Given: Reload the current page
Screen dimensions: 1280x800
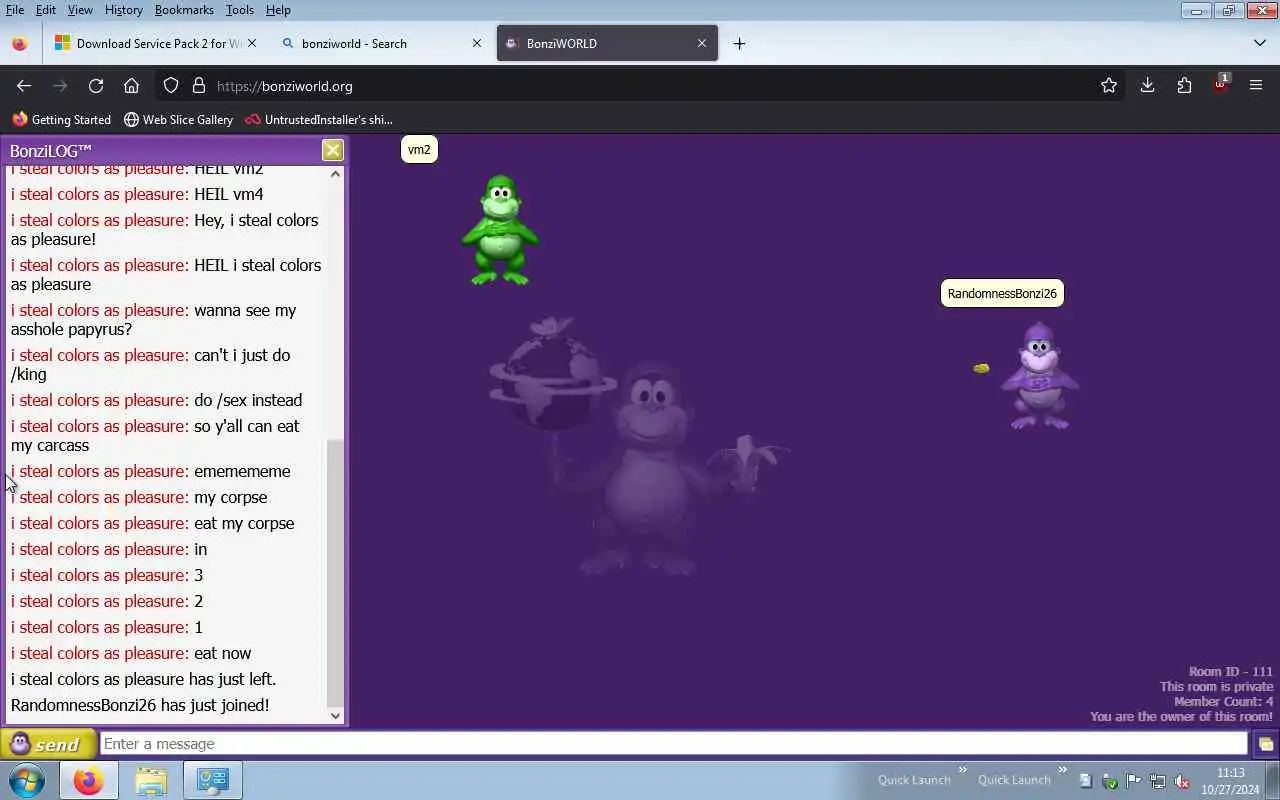Looking at the screenshot, I should point(96,86).
